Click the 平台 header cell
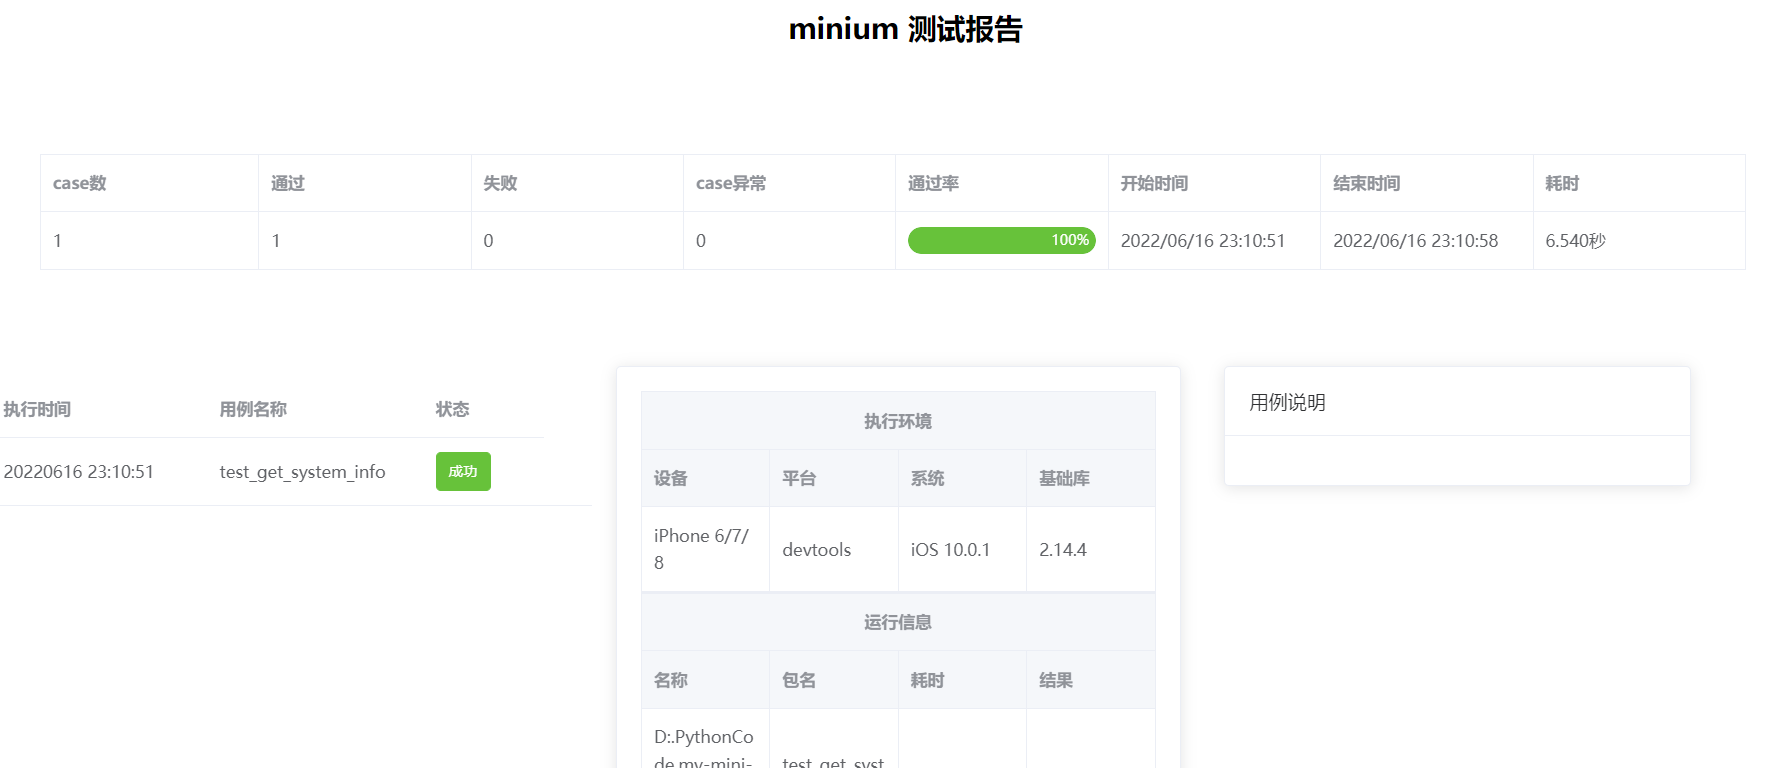Screen dimensions: 1787x768 tap(834, 478)
